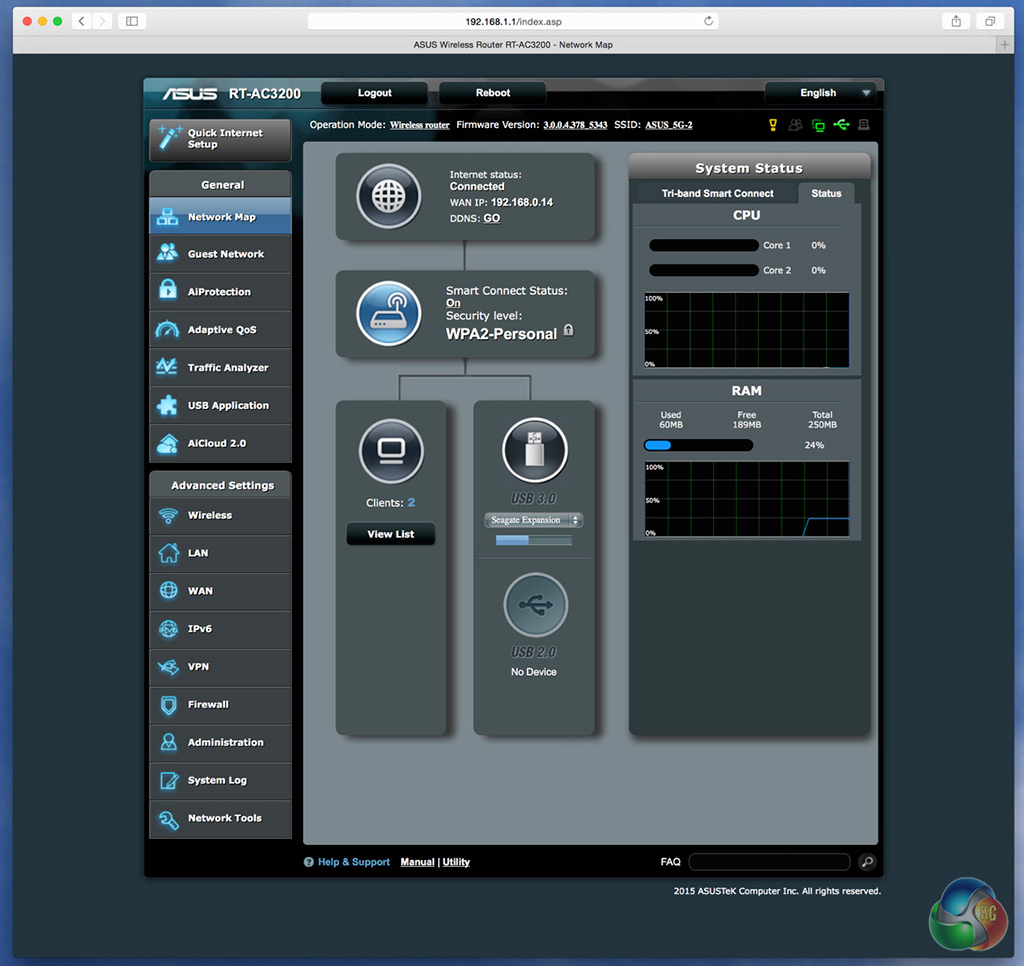Click the Internet status globe icon

[x=389, y=196]
